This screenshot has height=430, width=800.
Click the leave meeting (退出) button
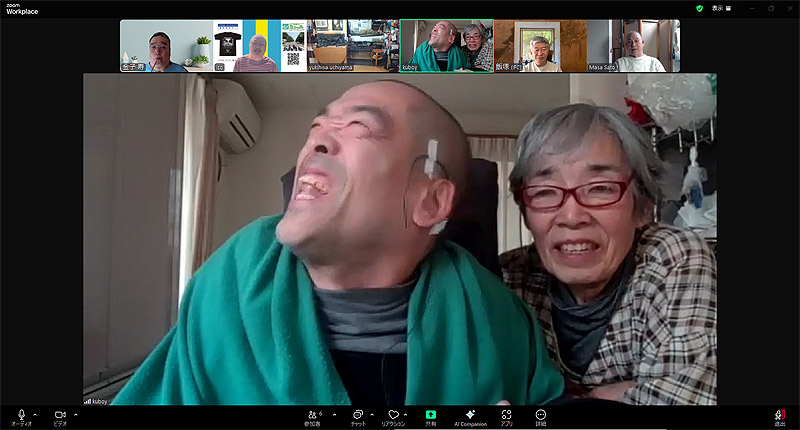tap(779, 415)
